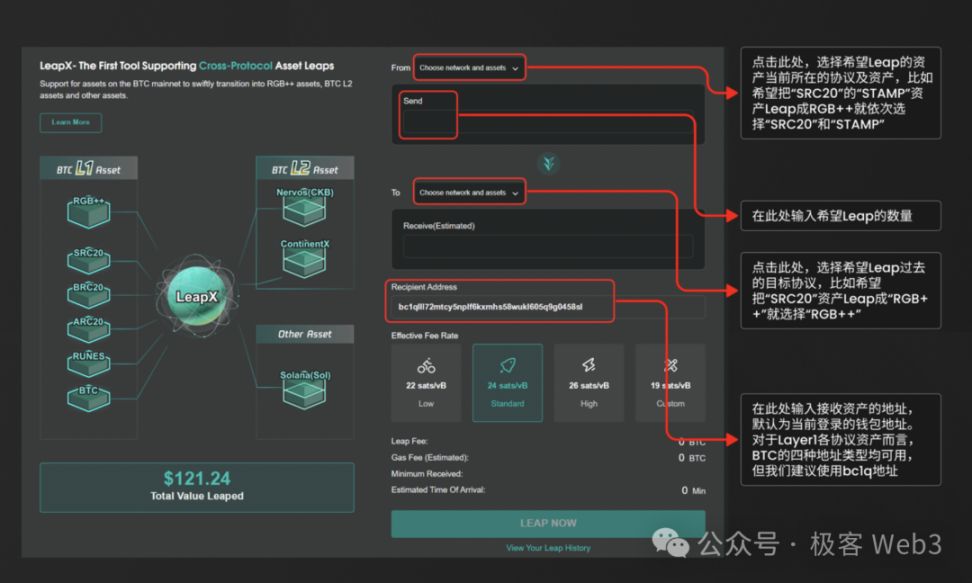
Task: Click the Send amount input field
Action: tap(548, 122)
